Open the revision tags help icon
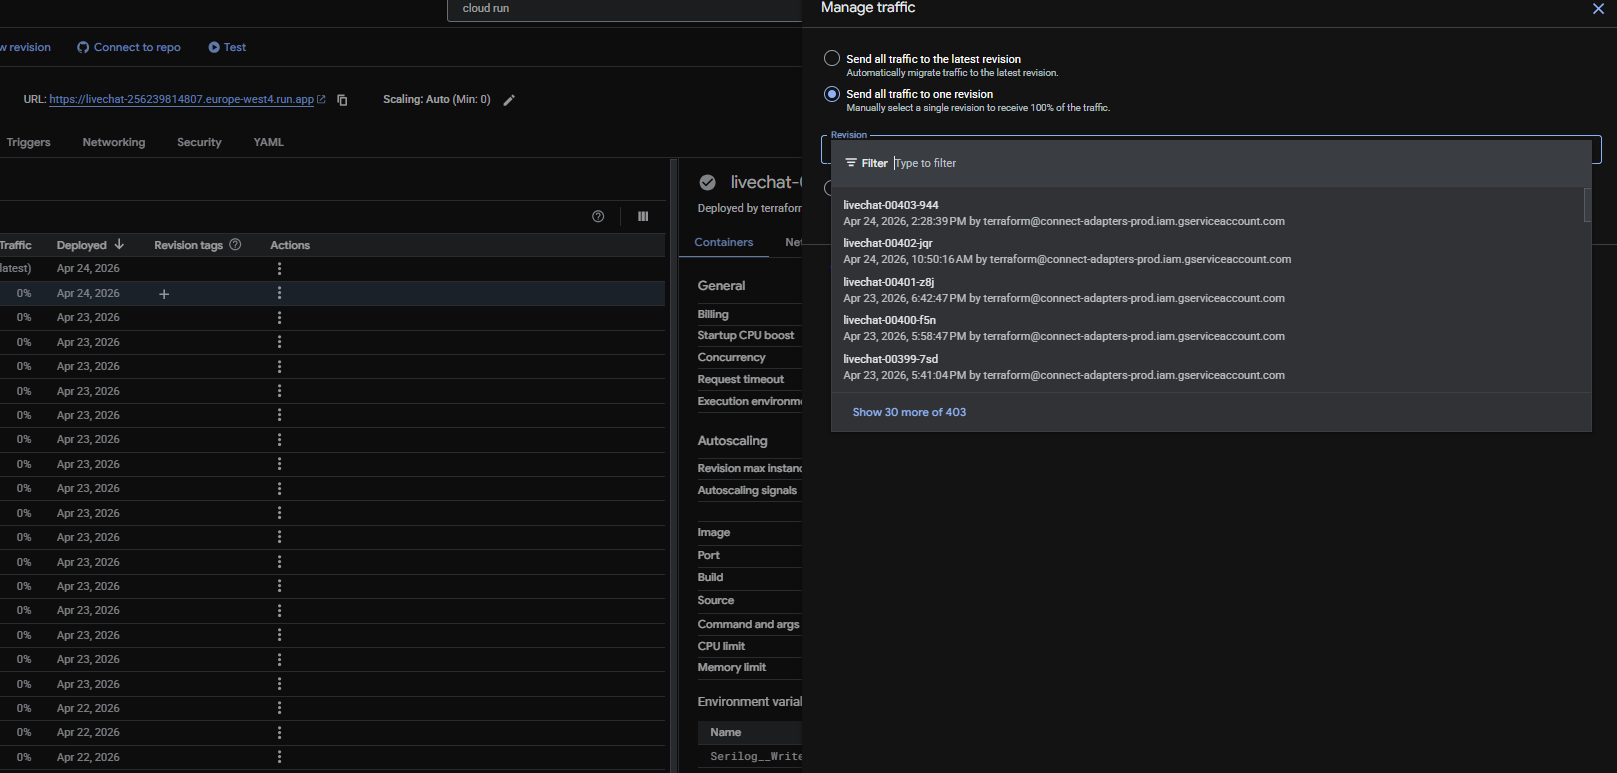The image size is (1617, 773). pyautogui.click(x=235, y=245)
